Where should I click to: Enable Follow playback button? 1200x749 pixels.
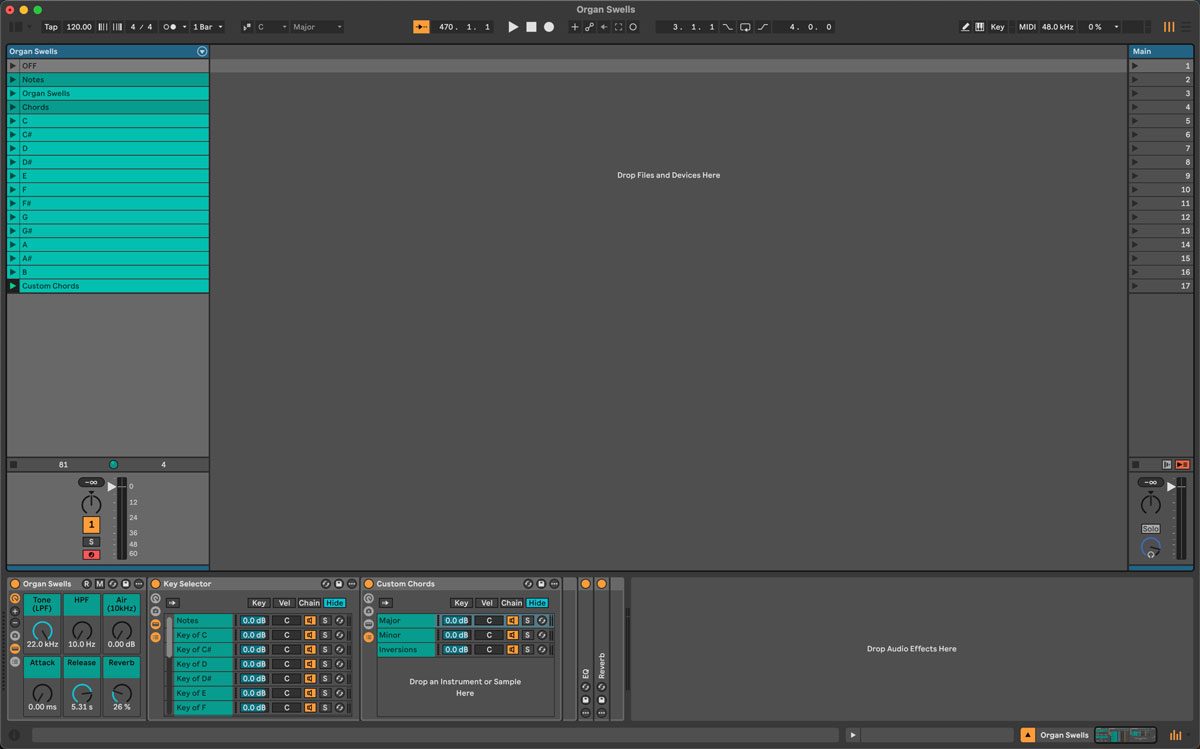coord(421,27)
